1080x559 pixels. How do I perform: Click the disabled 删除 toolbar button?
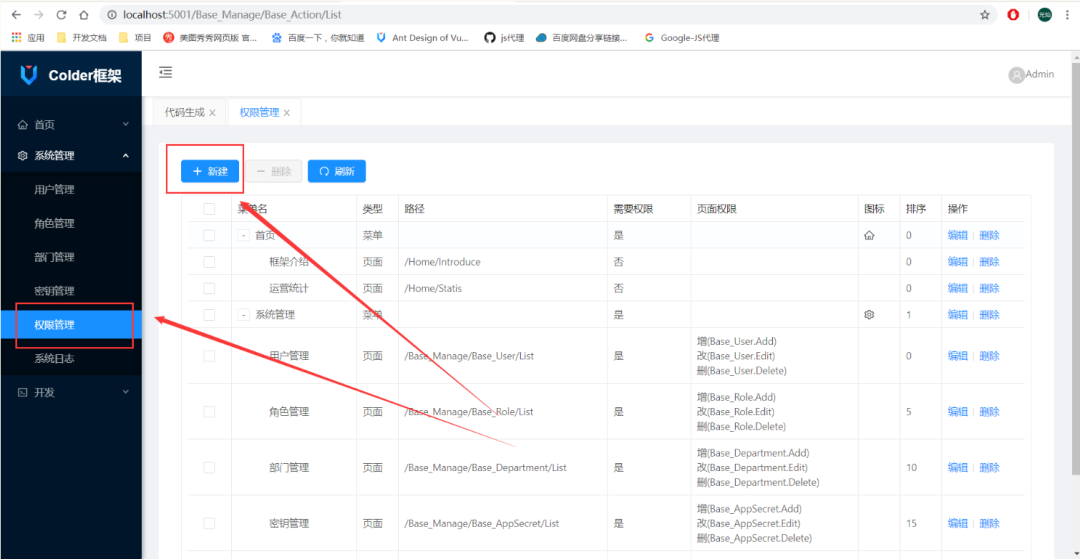(x=273, y=171)
